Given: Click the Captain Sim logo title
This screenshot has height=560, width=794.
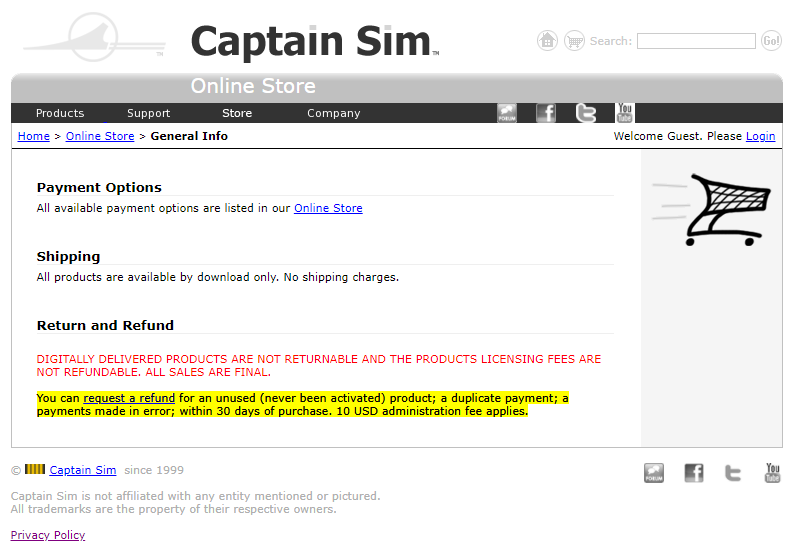Looking at the screenshot, I should coord(314,42).
